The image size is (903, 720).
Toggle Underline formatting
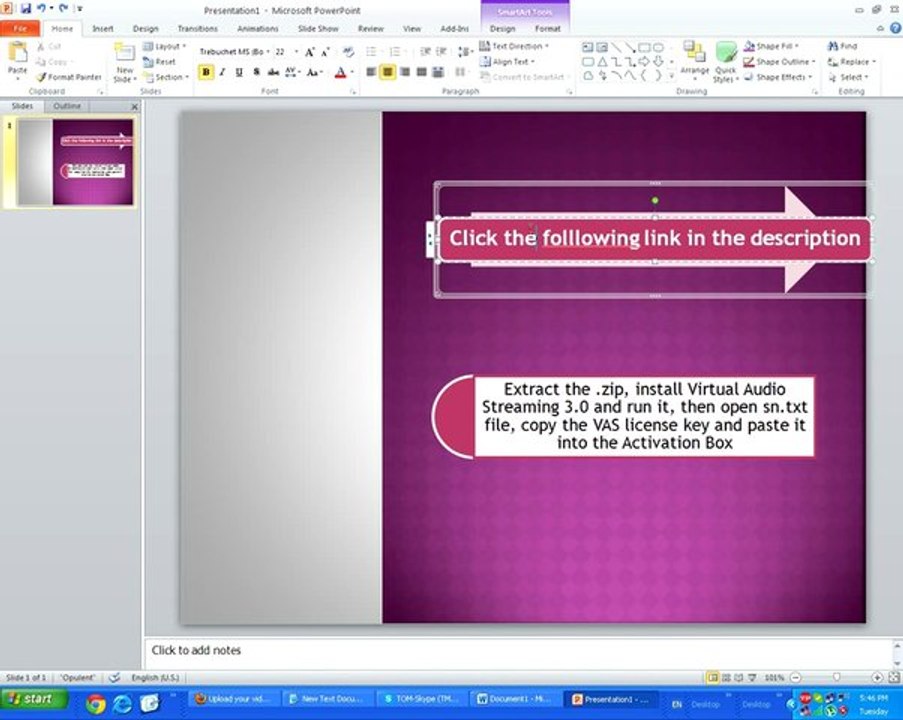coord(239,72)
